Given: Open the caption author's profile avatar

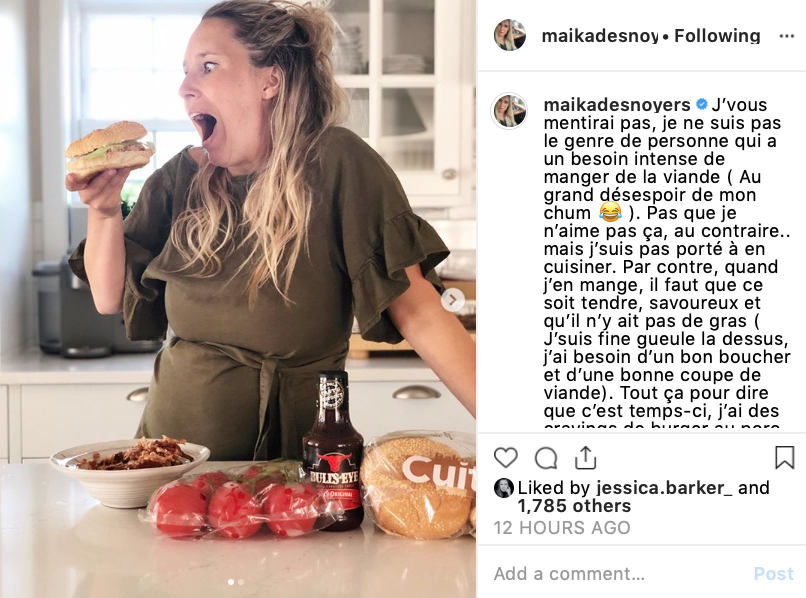Looking at the screenshot, I should pos(509,110).
